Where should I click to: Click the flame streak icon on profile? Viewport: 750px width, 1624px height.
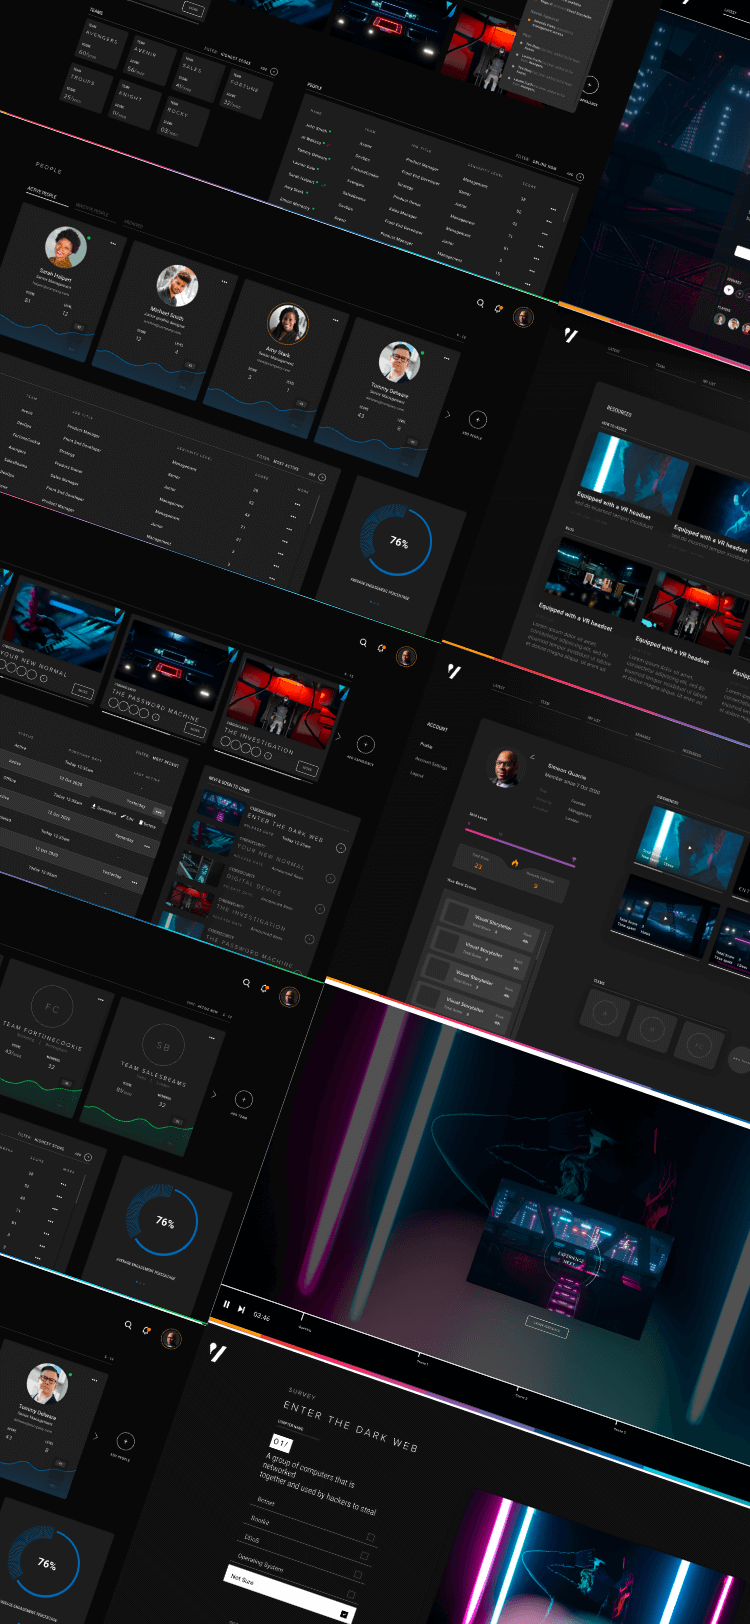coord(515,862)
